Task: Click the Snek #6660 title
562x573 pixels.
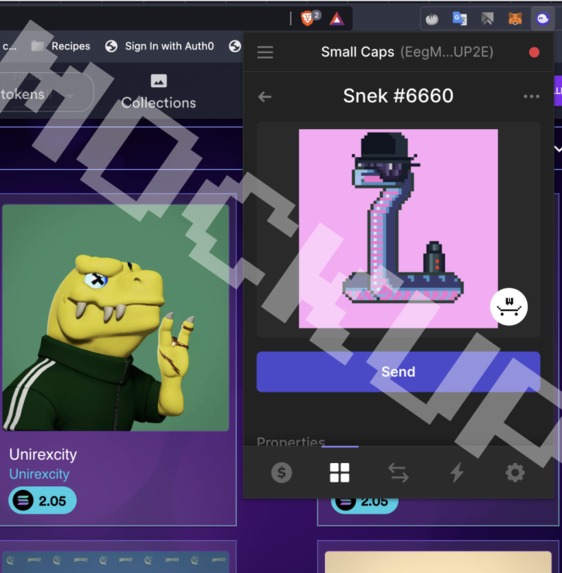Action: [398, 96]
